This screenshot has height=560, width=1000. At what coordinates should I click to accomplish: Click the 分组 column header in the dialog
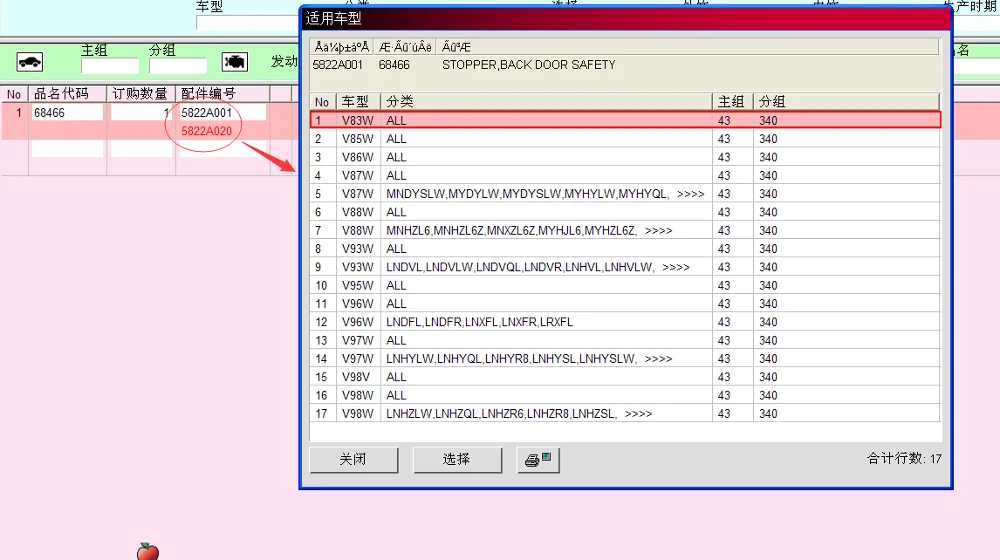click(x=846, y=101)
